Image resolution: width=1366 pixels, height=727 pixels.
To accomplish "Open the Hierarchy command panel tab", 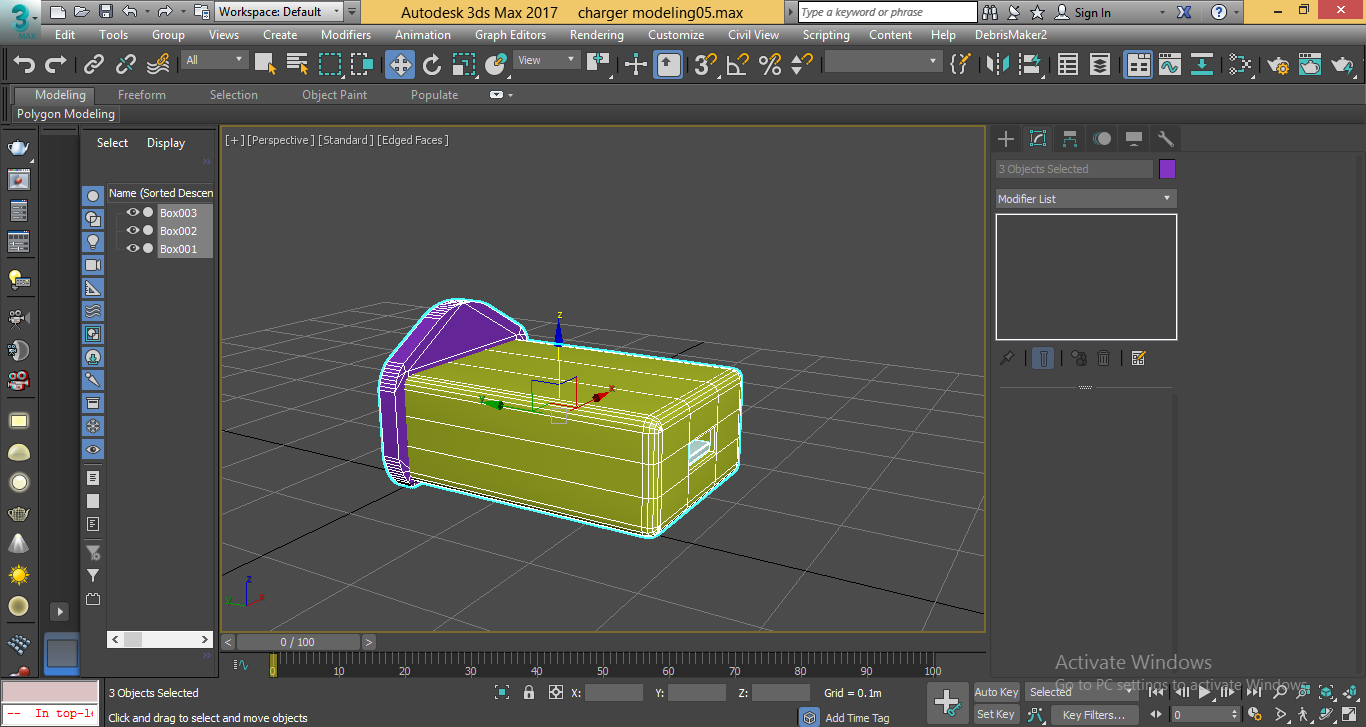I will (x=1070, y=139).
